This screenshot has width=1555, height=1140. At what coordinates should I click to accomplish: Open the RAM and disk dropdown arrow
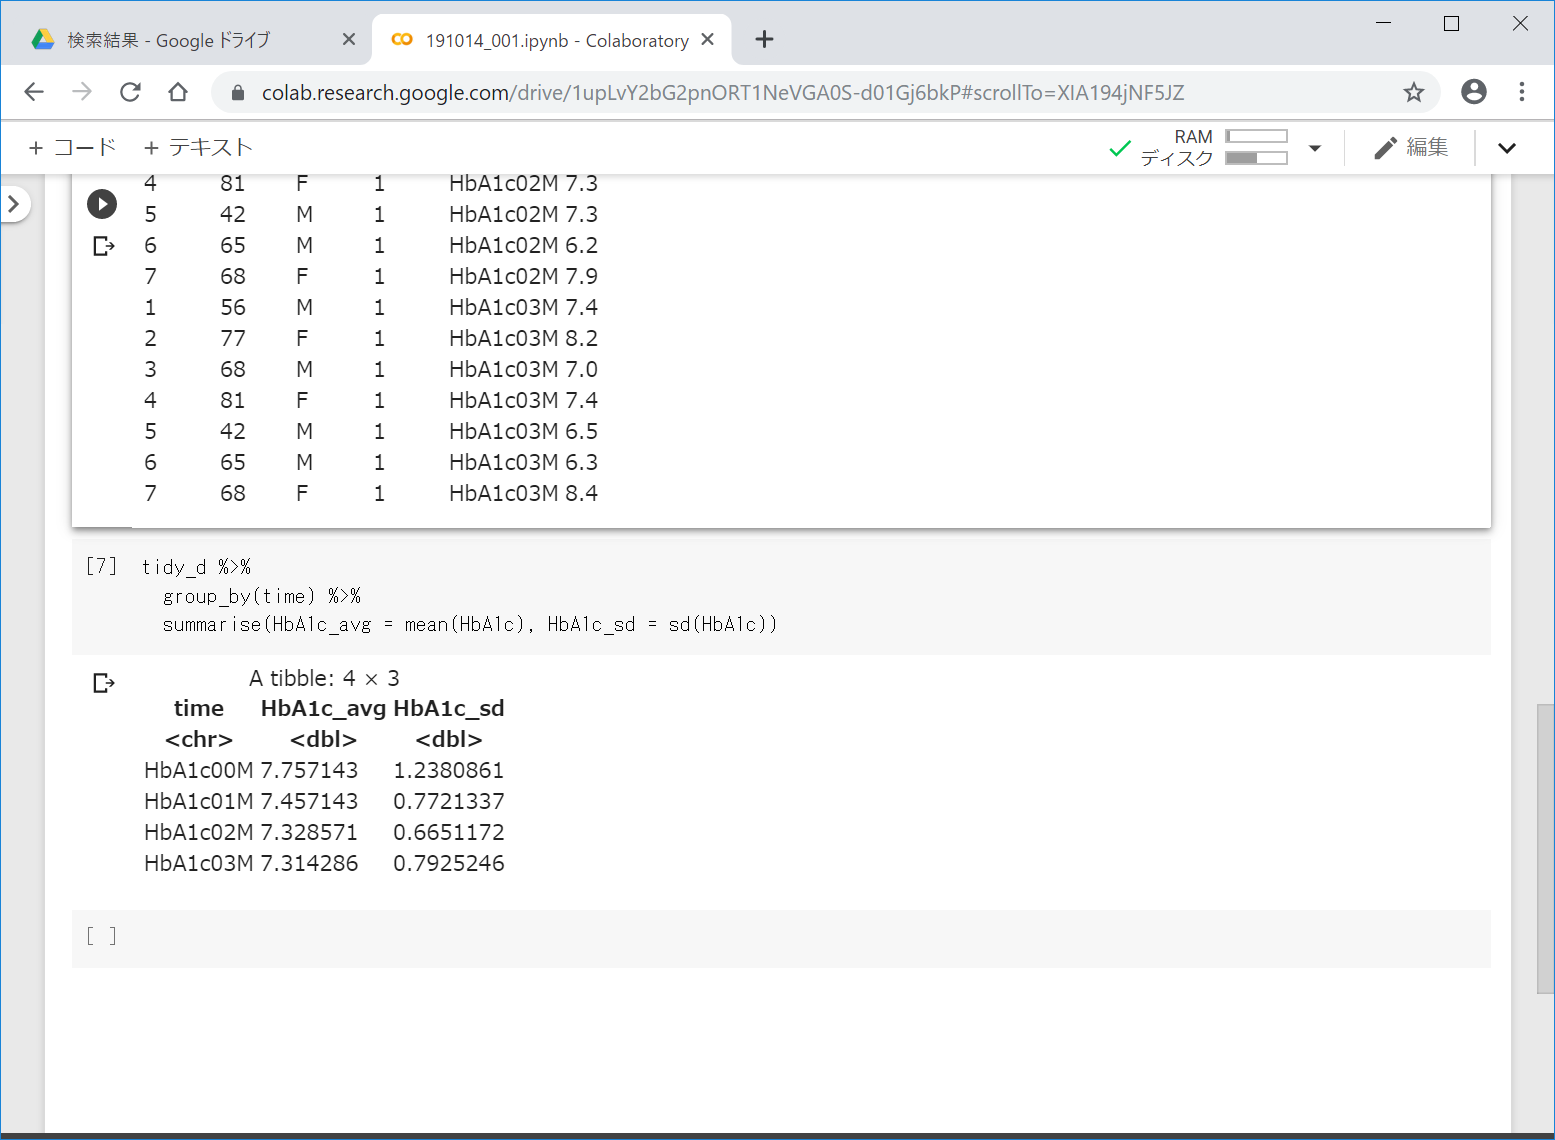[1315, 148]
